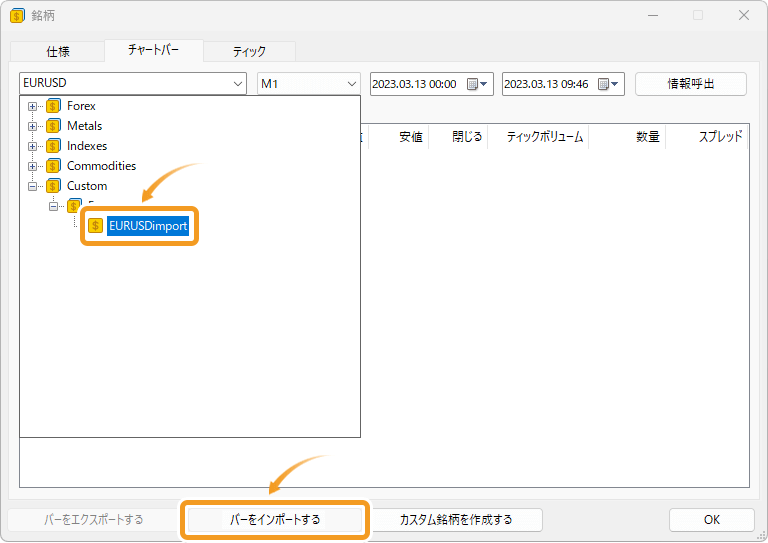Select Custom in the symbol tree
This screenshot has height=543, width=768.
click(87, 186)
